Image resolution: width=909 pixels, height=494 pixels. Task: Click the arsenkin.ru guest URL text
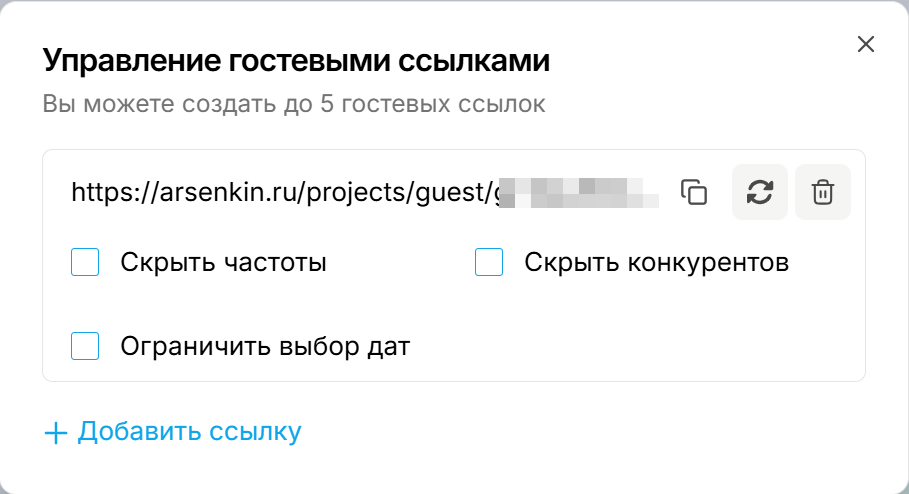point(280,192)
